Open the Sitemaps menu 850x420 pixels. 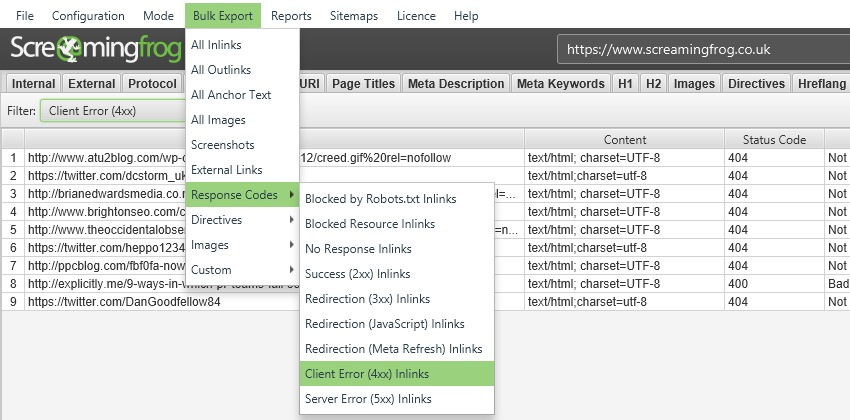tap(354, 16)
